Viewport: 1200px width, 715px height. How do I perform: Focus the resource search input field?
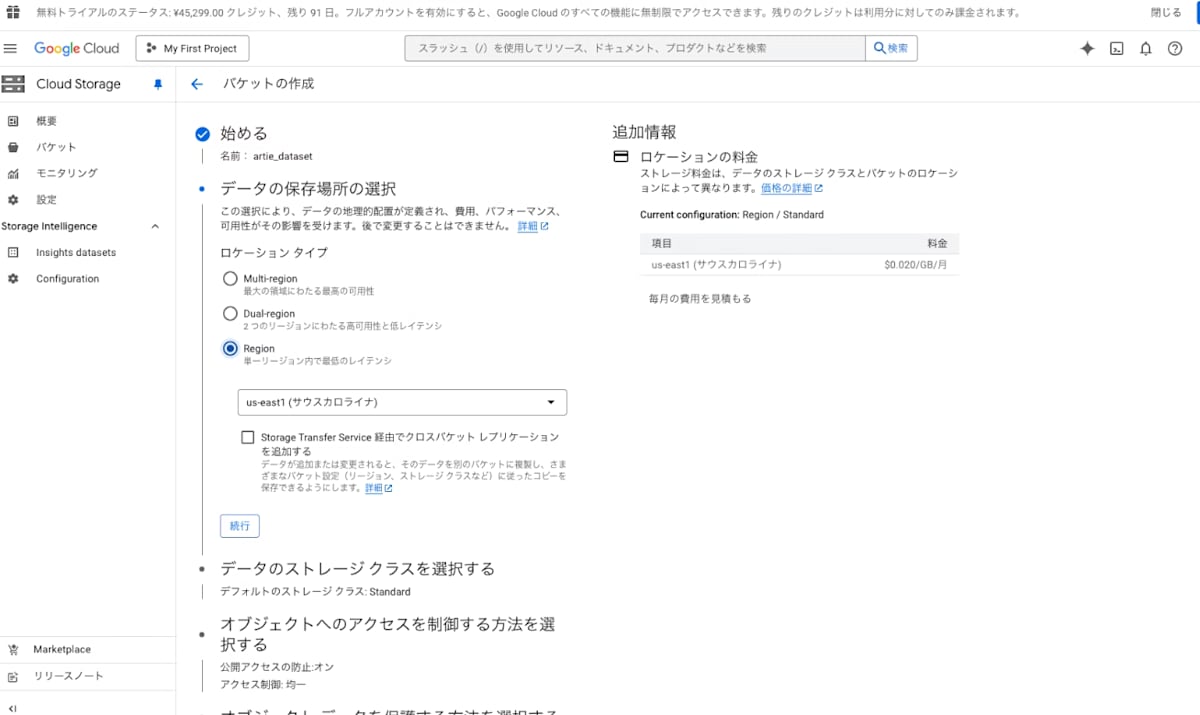point(634,48)
